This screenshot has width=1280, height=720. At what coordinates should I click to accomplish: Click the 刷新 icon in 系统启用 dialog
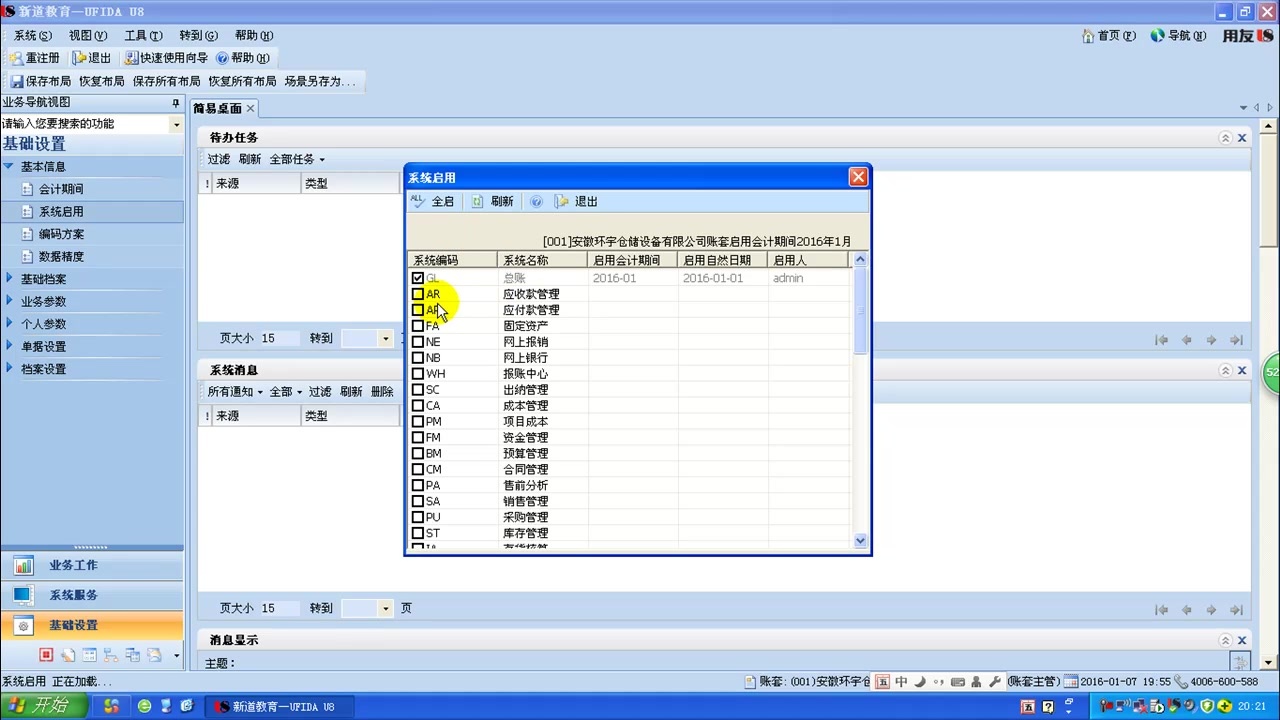tap(478, 201)
